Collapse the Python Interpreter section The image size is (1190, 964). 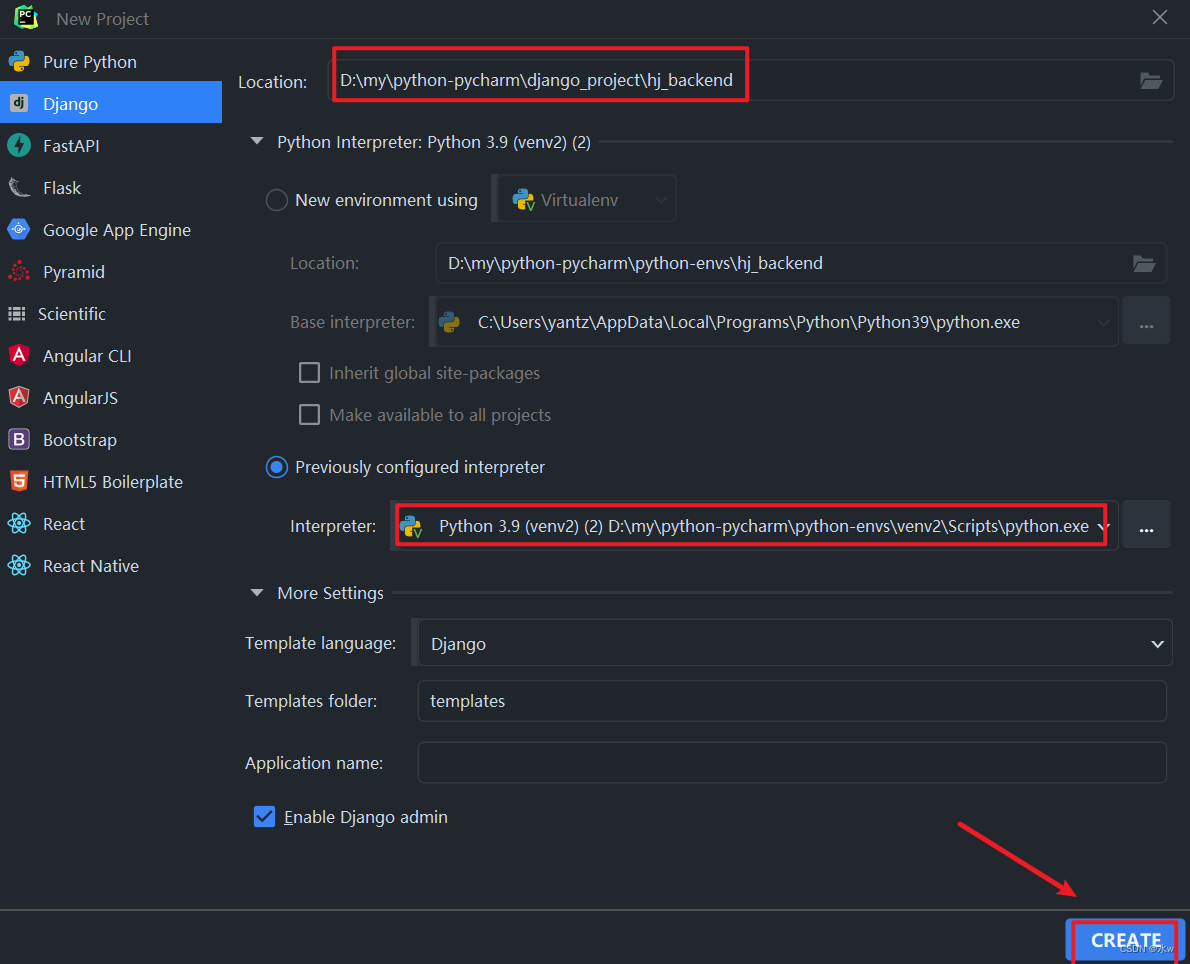click(x=257, y=141)
